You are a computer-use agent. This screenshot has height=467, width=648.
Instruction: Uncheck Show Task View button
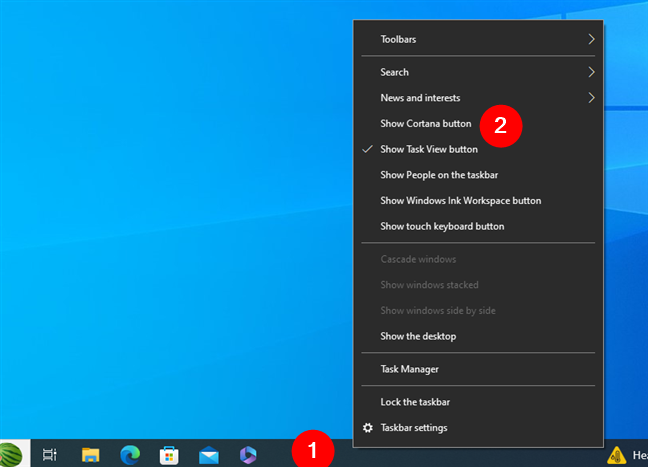(x=478, y=149)
